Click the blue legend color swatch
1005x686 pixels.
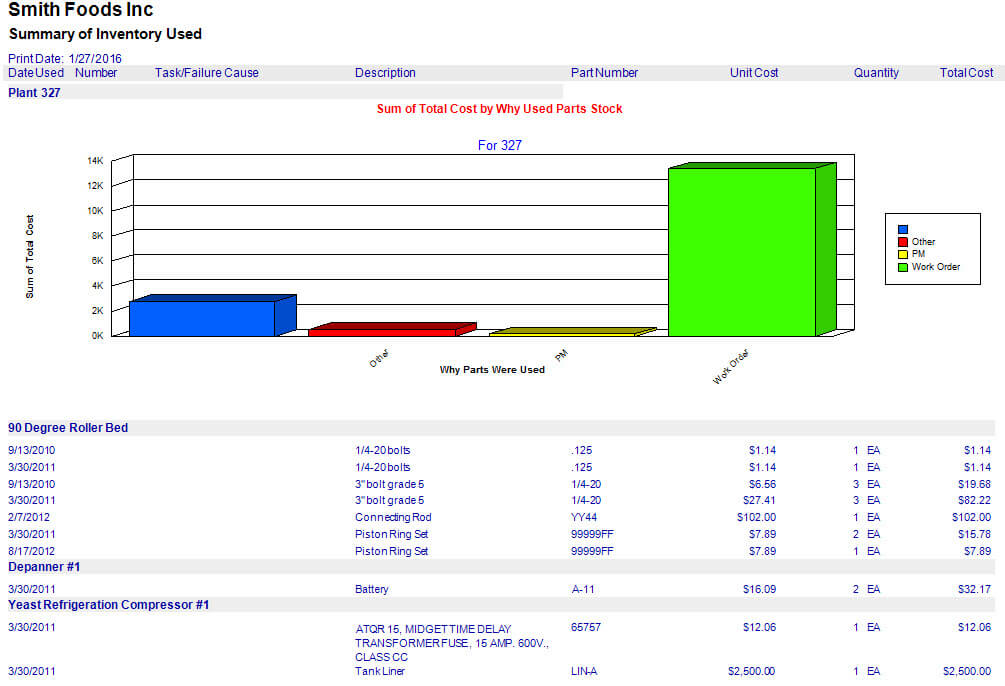pos(902,230)
